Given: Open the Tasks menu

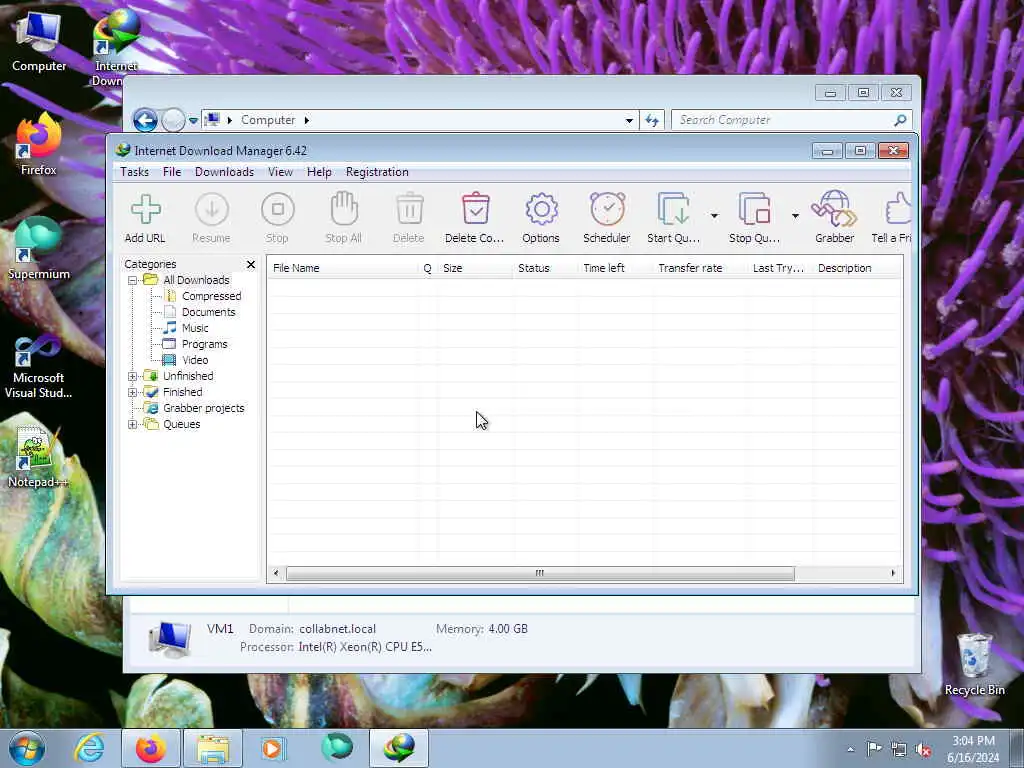Looking at the screenshot, I should click(135, 172).
